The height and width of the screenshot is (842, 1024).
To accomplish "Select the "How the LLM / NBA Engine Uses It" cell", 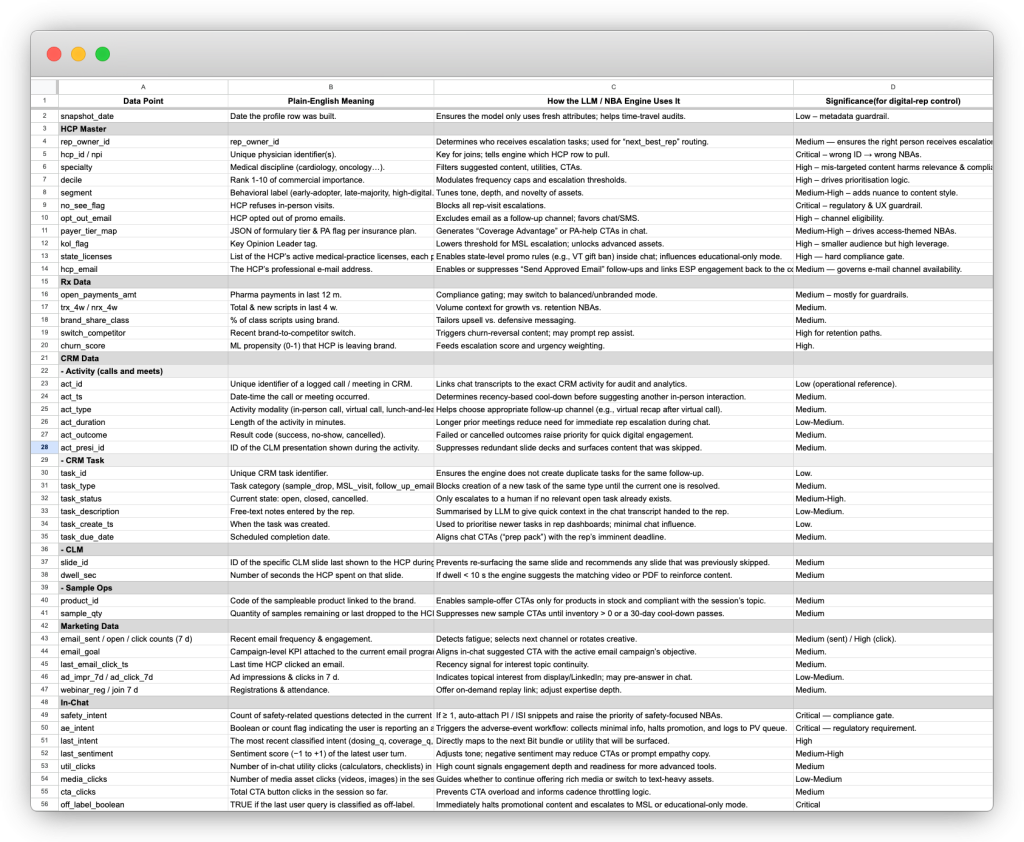I will click(x=613, y=101).
